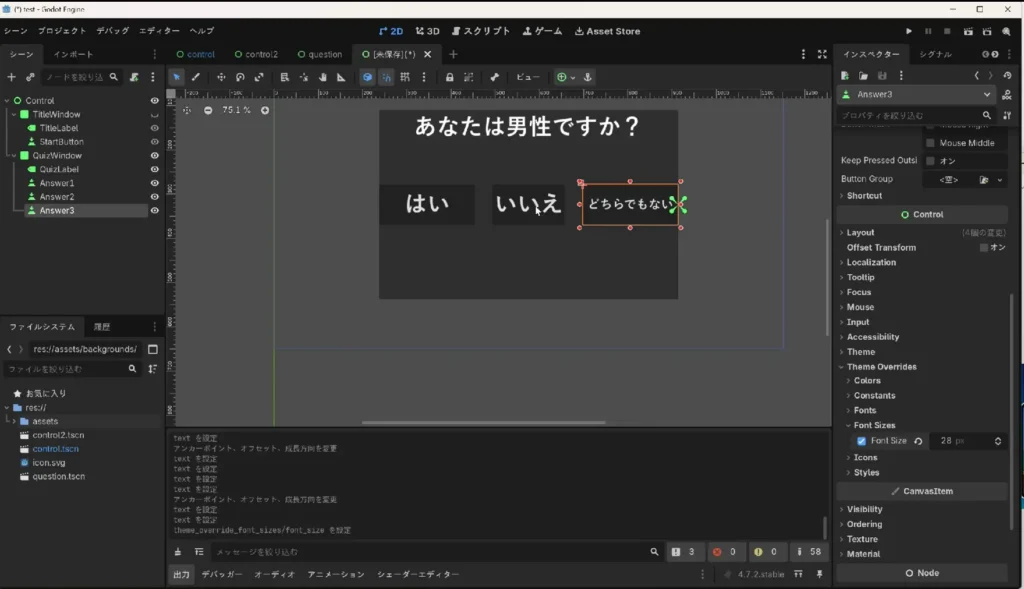Open the デバッグ menu

click(x=112, y=31)
